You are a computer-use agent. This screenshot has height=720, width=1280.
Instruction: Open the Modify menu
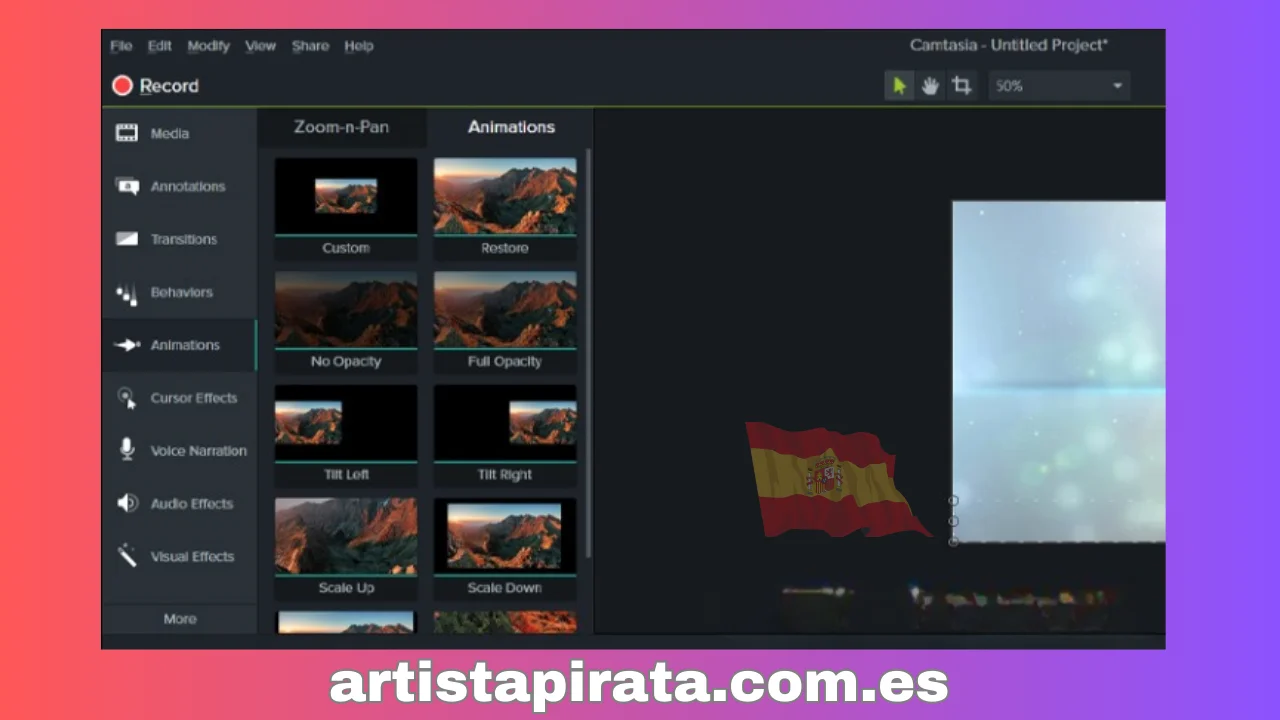(x=208, y=46)
